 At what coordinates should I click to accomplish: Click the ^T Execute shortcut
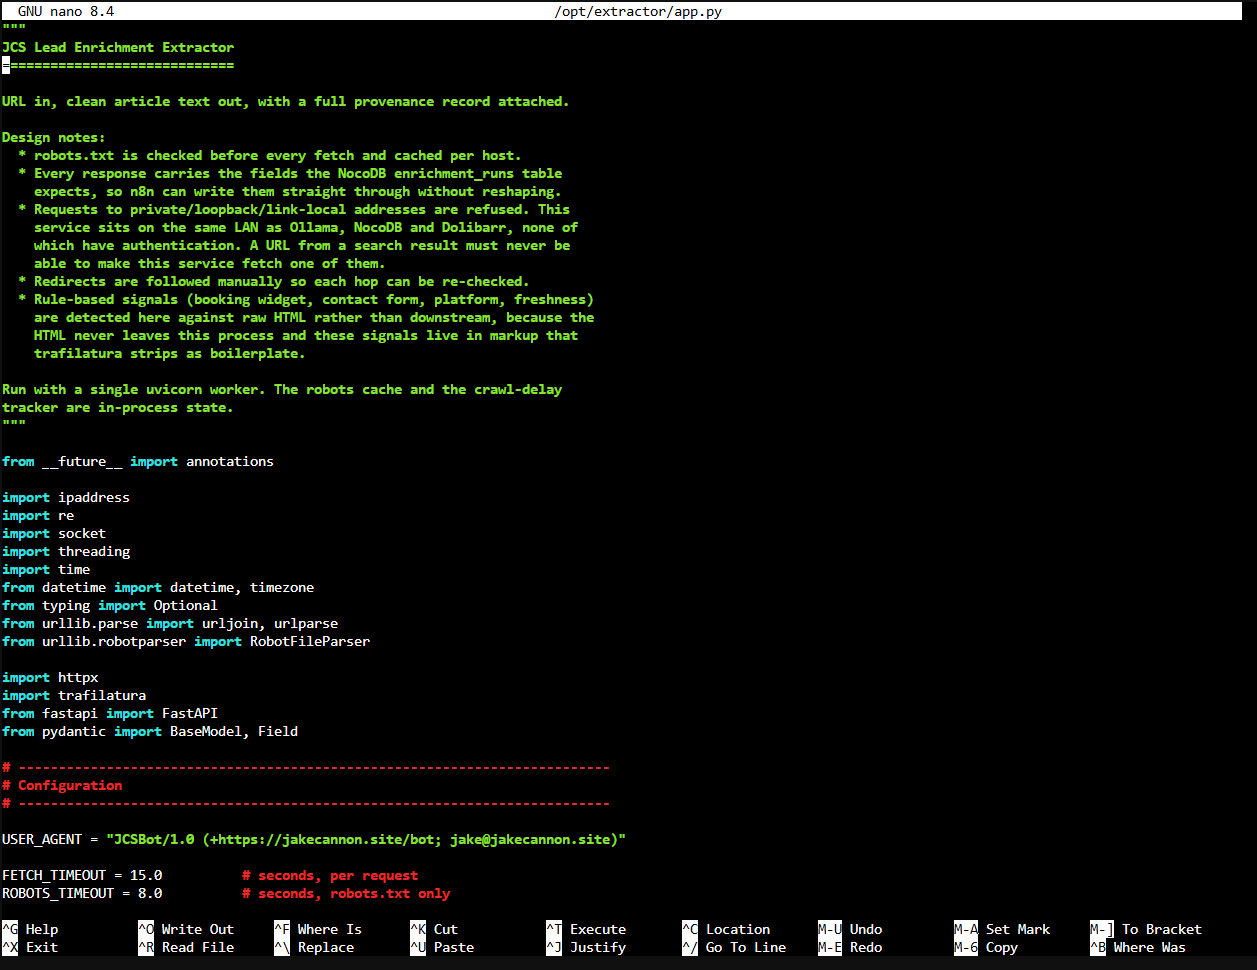click(586, 929)
